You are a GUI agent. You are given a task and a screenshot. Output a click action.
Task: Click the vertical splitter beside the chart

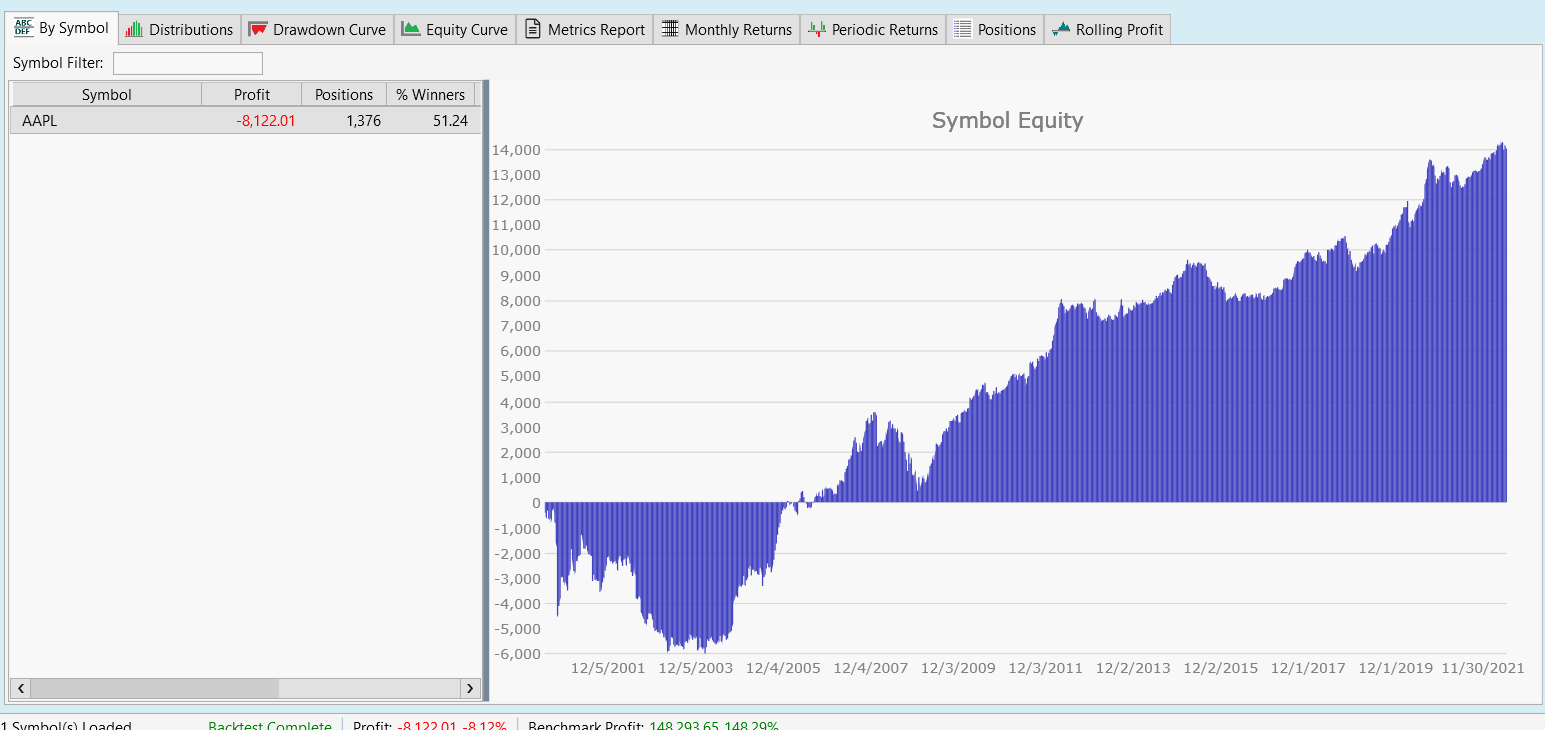pyautogui.click(x=485, y=390)
